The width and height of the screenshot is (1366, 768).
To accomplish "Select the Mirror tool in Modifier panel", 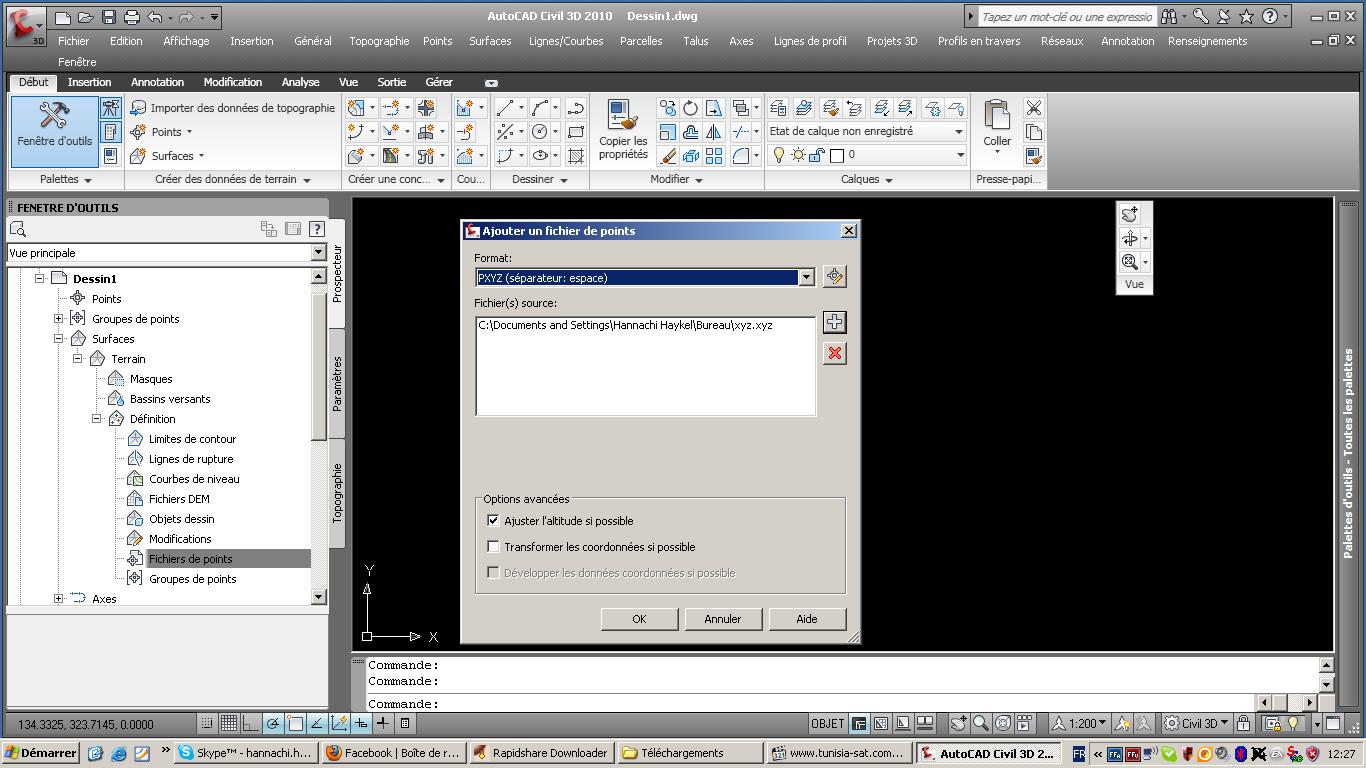I will tap(714, 131).
